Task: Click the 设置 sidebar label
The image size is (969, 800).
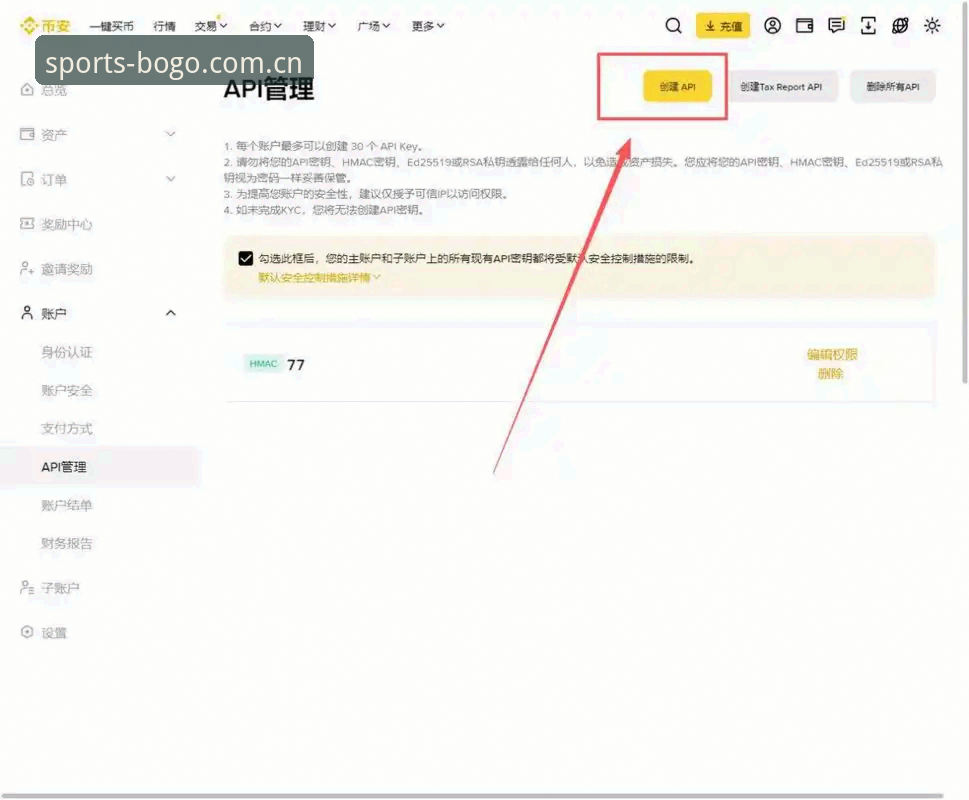Action: 54,633
